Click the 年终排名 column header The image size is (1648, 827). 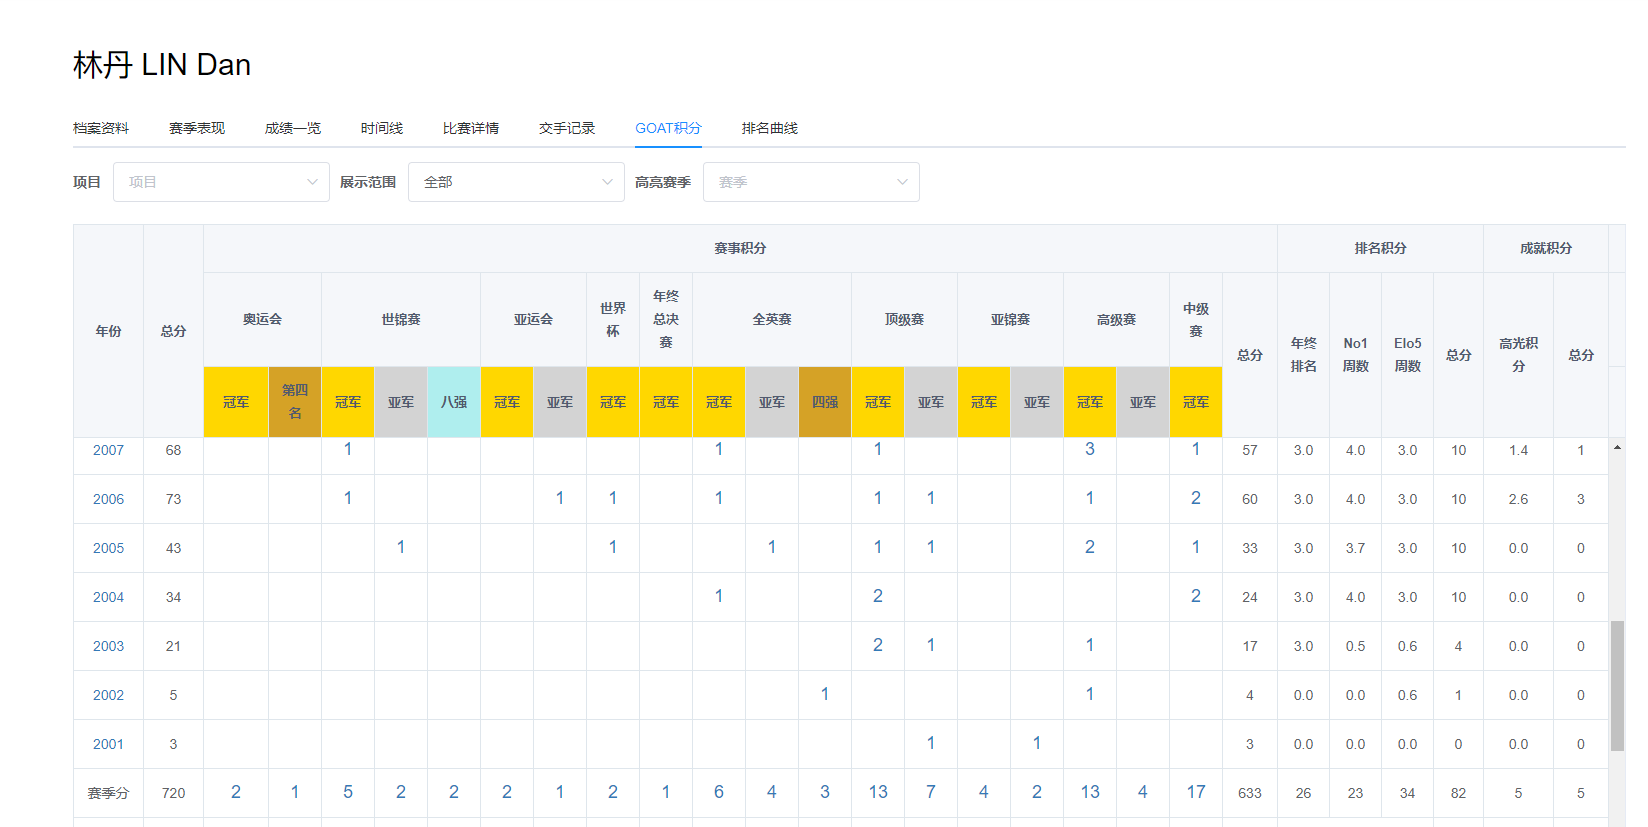[1303, 355]
